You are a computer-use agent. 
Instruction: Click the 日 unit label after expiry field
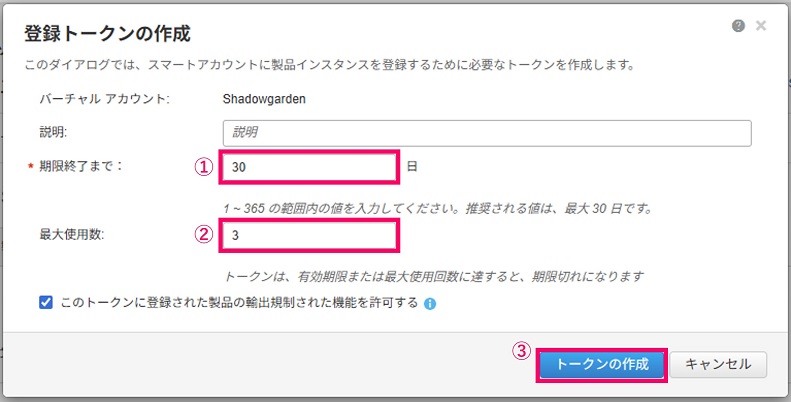coord(412,166)
